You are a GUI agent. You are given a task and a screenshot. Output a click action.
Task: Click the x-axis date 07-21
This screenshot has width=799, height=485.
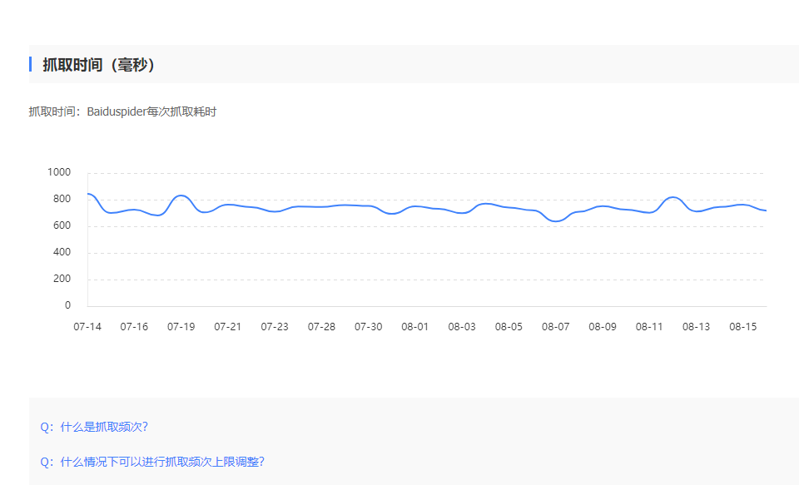click(228, 327)
